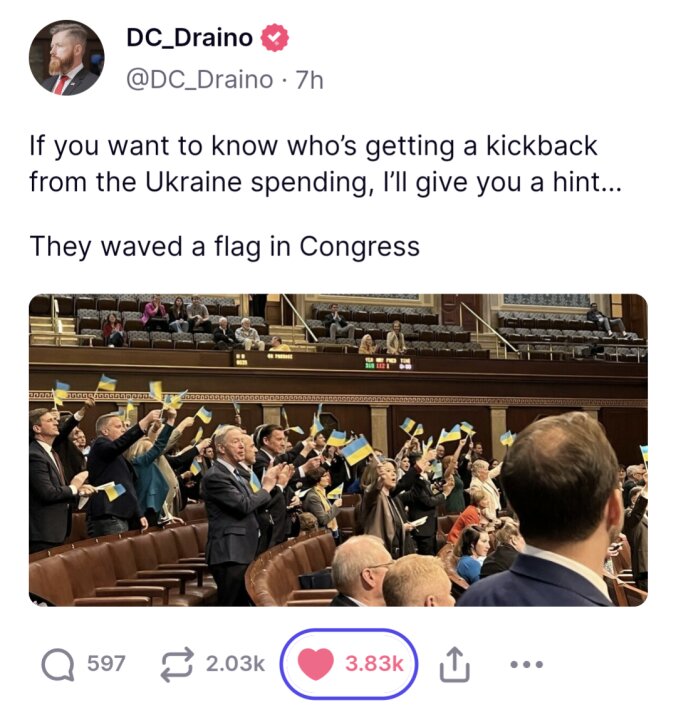
Task: Click the man's head in photo foreground
Action: 562,478
